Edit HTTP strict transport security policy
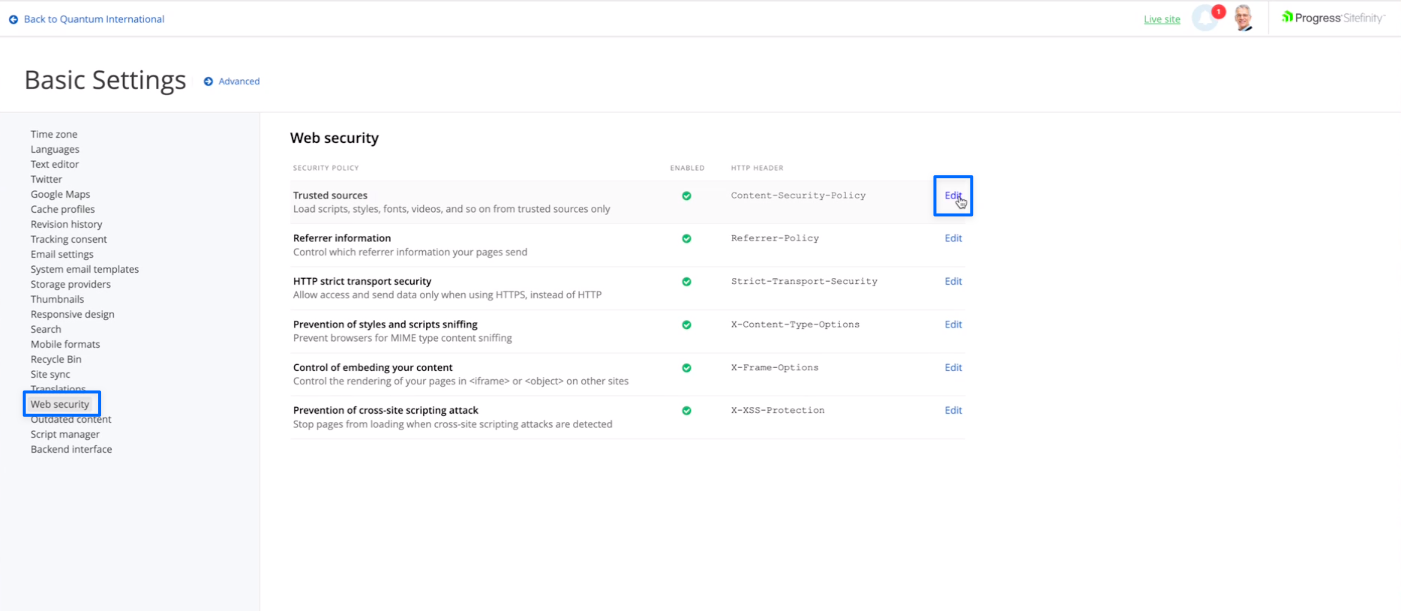 pyautogui.click(x=953, y=282)
